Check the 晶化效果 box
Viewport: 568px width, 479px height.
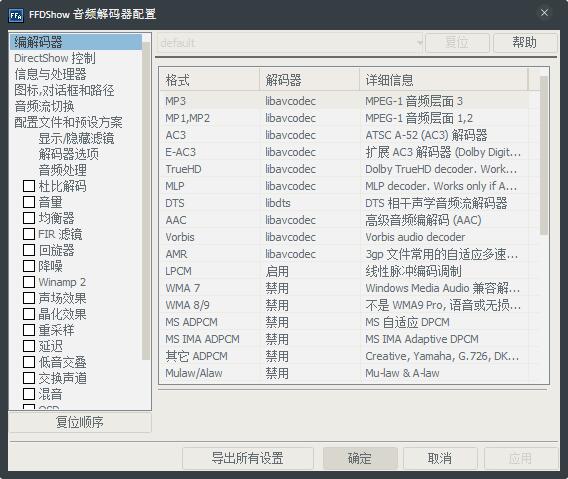click(x=29, y=314)
